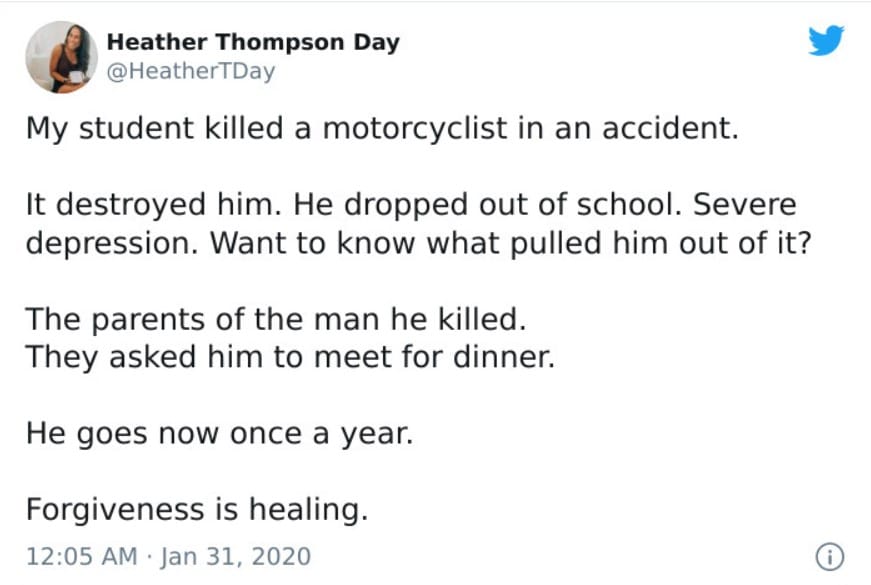Click the 12:05 AM timestamp

[x=82, y=557]
